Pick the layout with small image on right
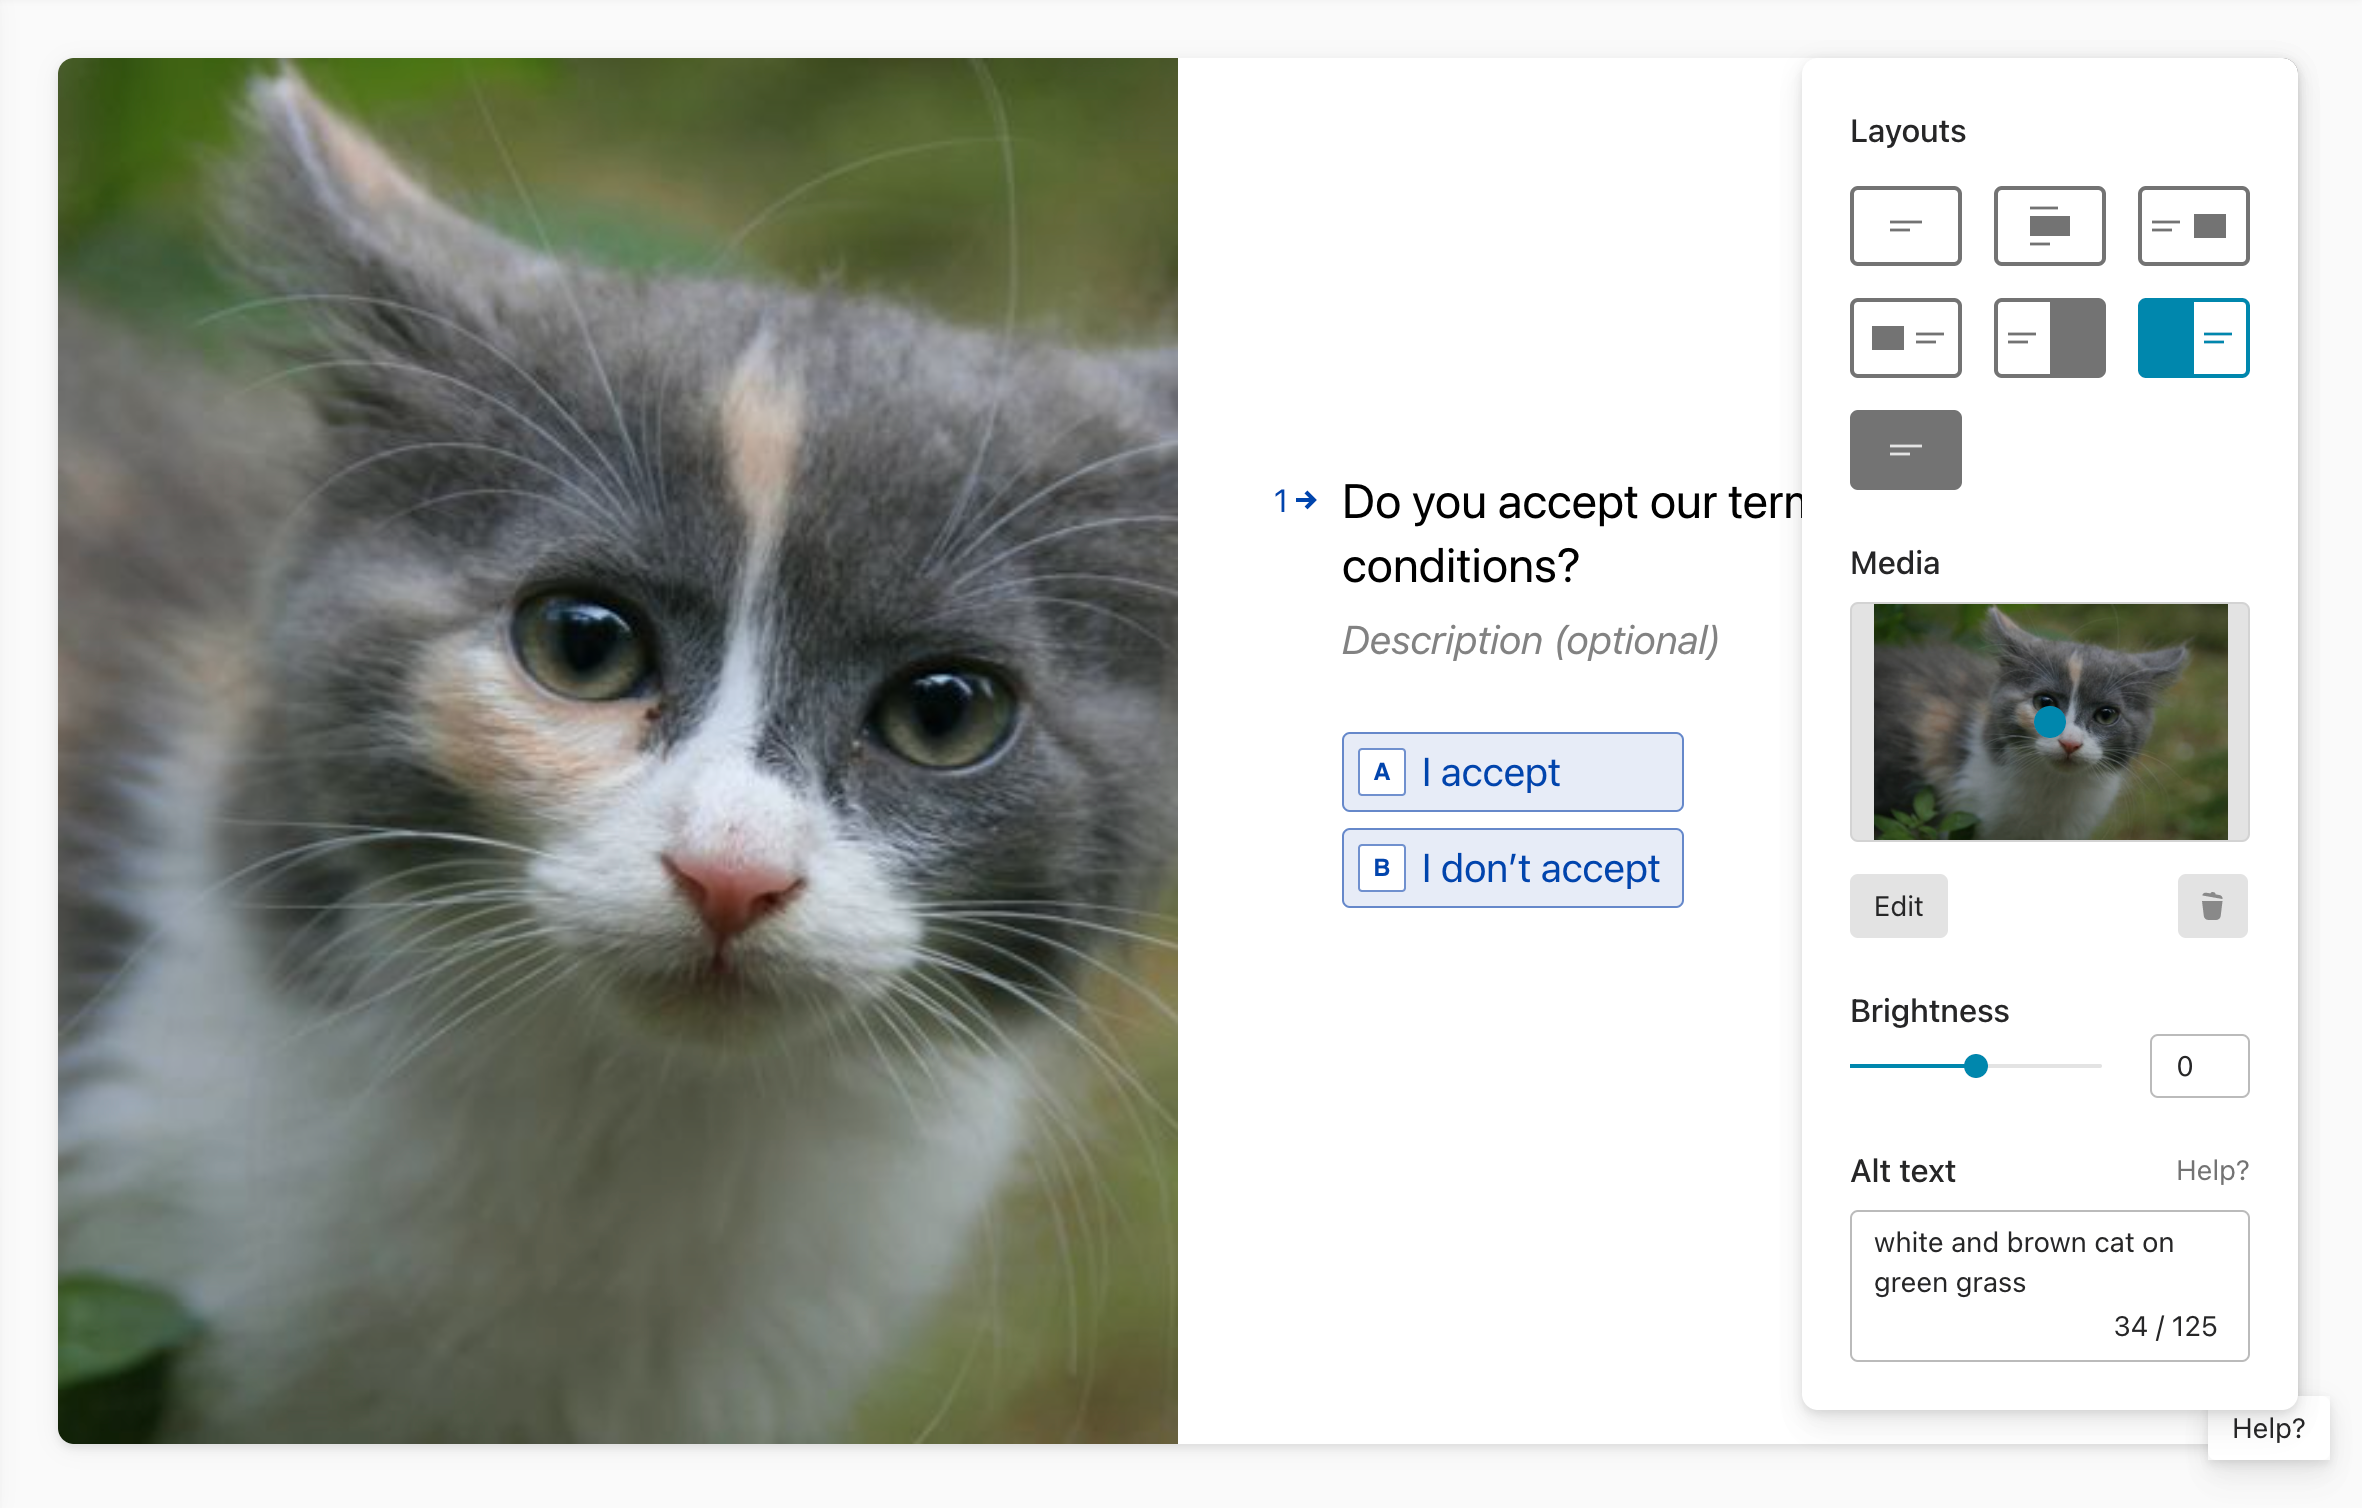Screen dimensions: 2362x1508 (x=2193, y=226)
